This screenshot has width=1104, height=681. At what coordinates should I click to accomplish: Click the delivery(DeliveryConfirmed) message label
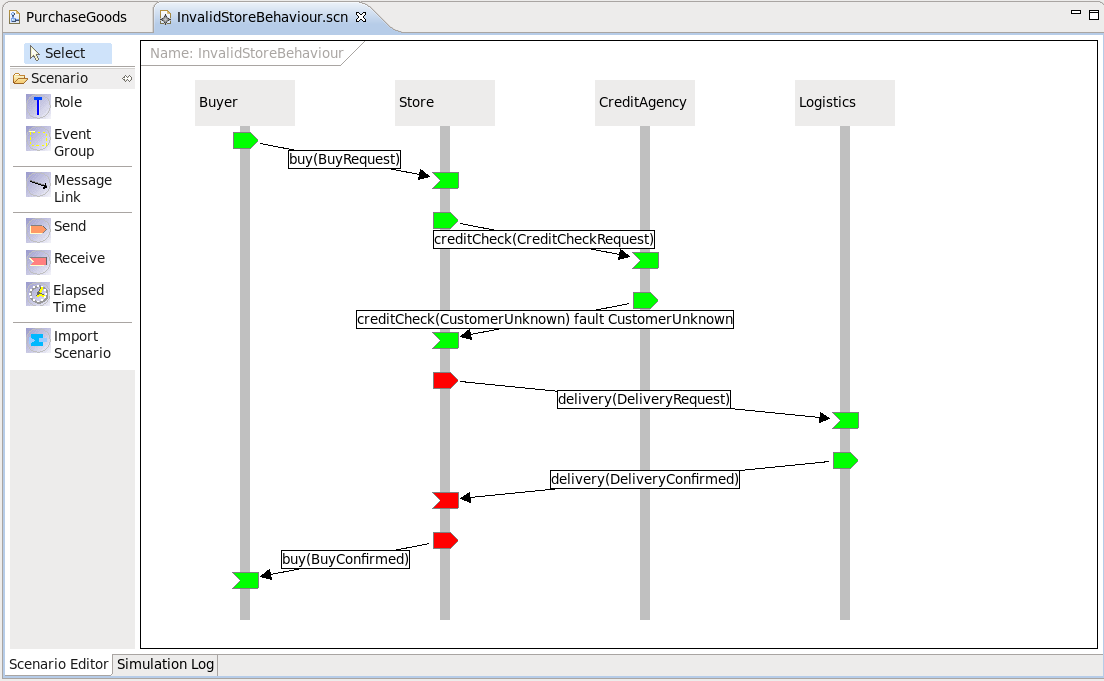645,480
